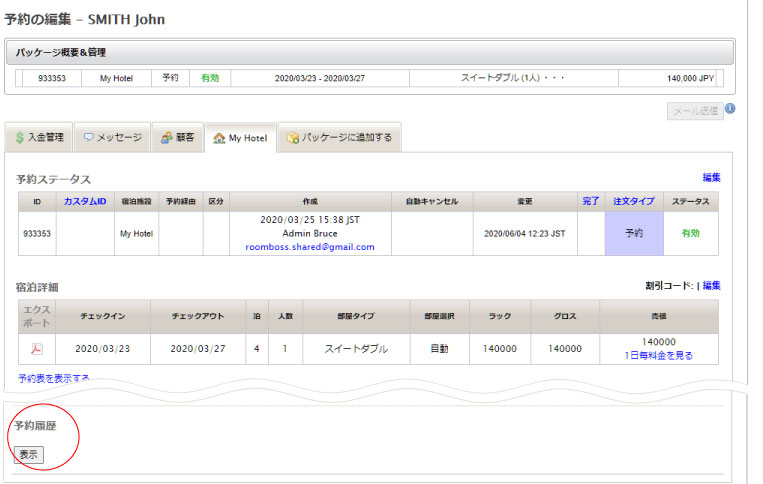The width and height of the screenshot is (763, 484).
Task: Click the メール送信 button
Action: pos(694,111)
